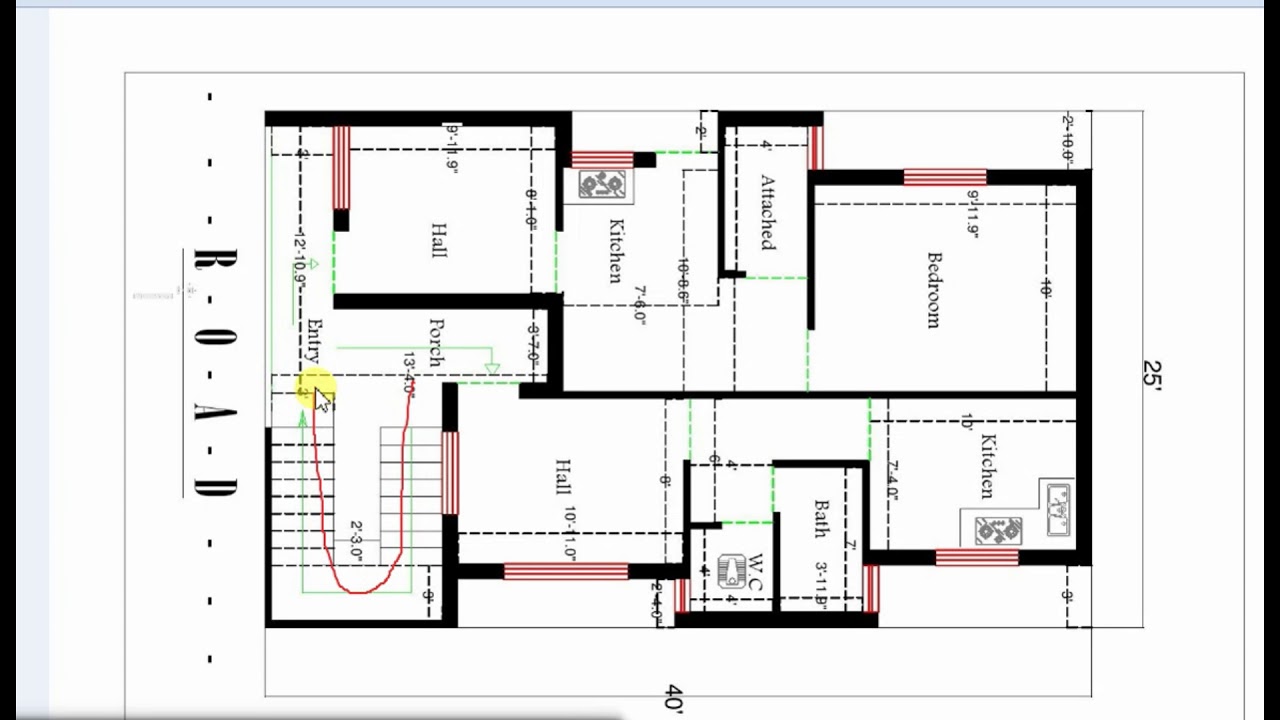The height and width of the screenshot is (720, 1280).
Task: Click the 2'-10.0" dimension text
Action: (x=1067, y=138)
